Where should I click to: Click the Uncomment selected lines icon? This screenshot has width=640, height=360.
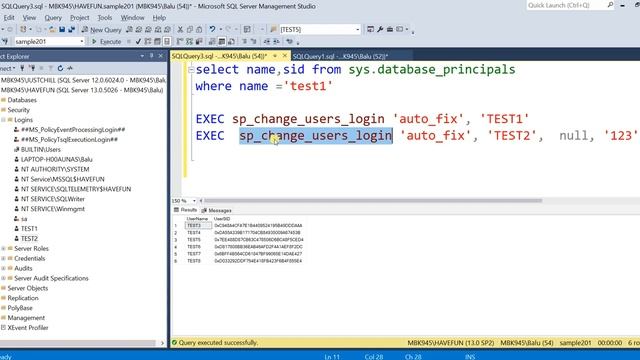253,41
